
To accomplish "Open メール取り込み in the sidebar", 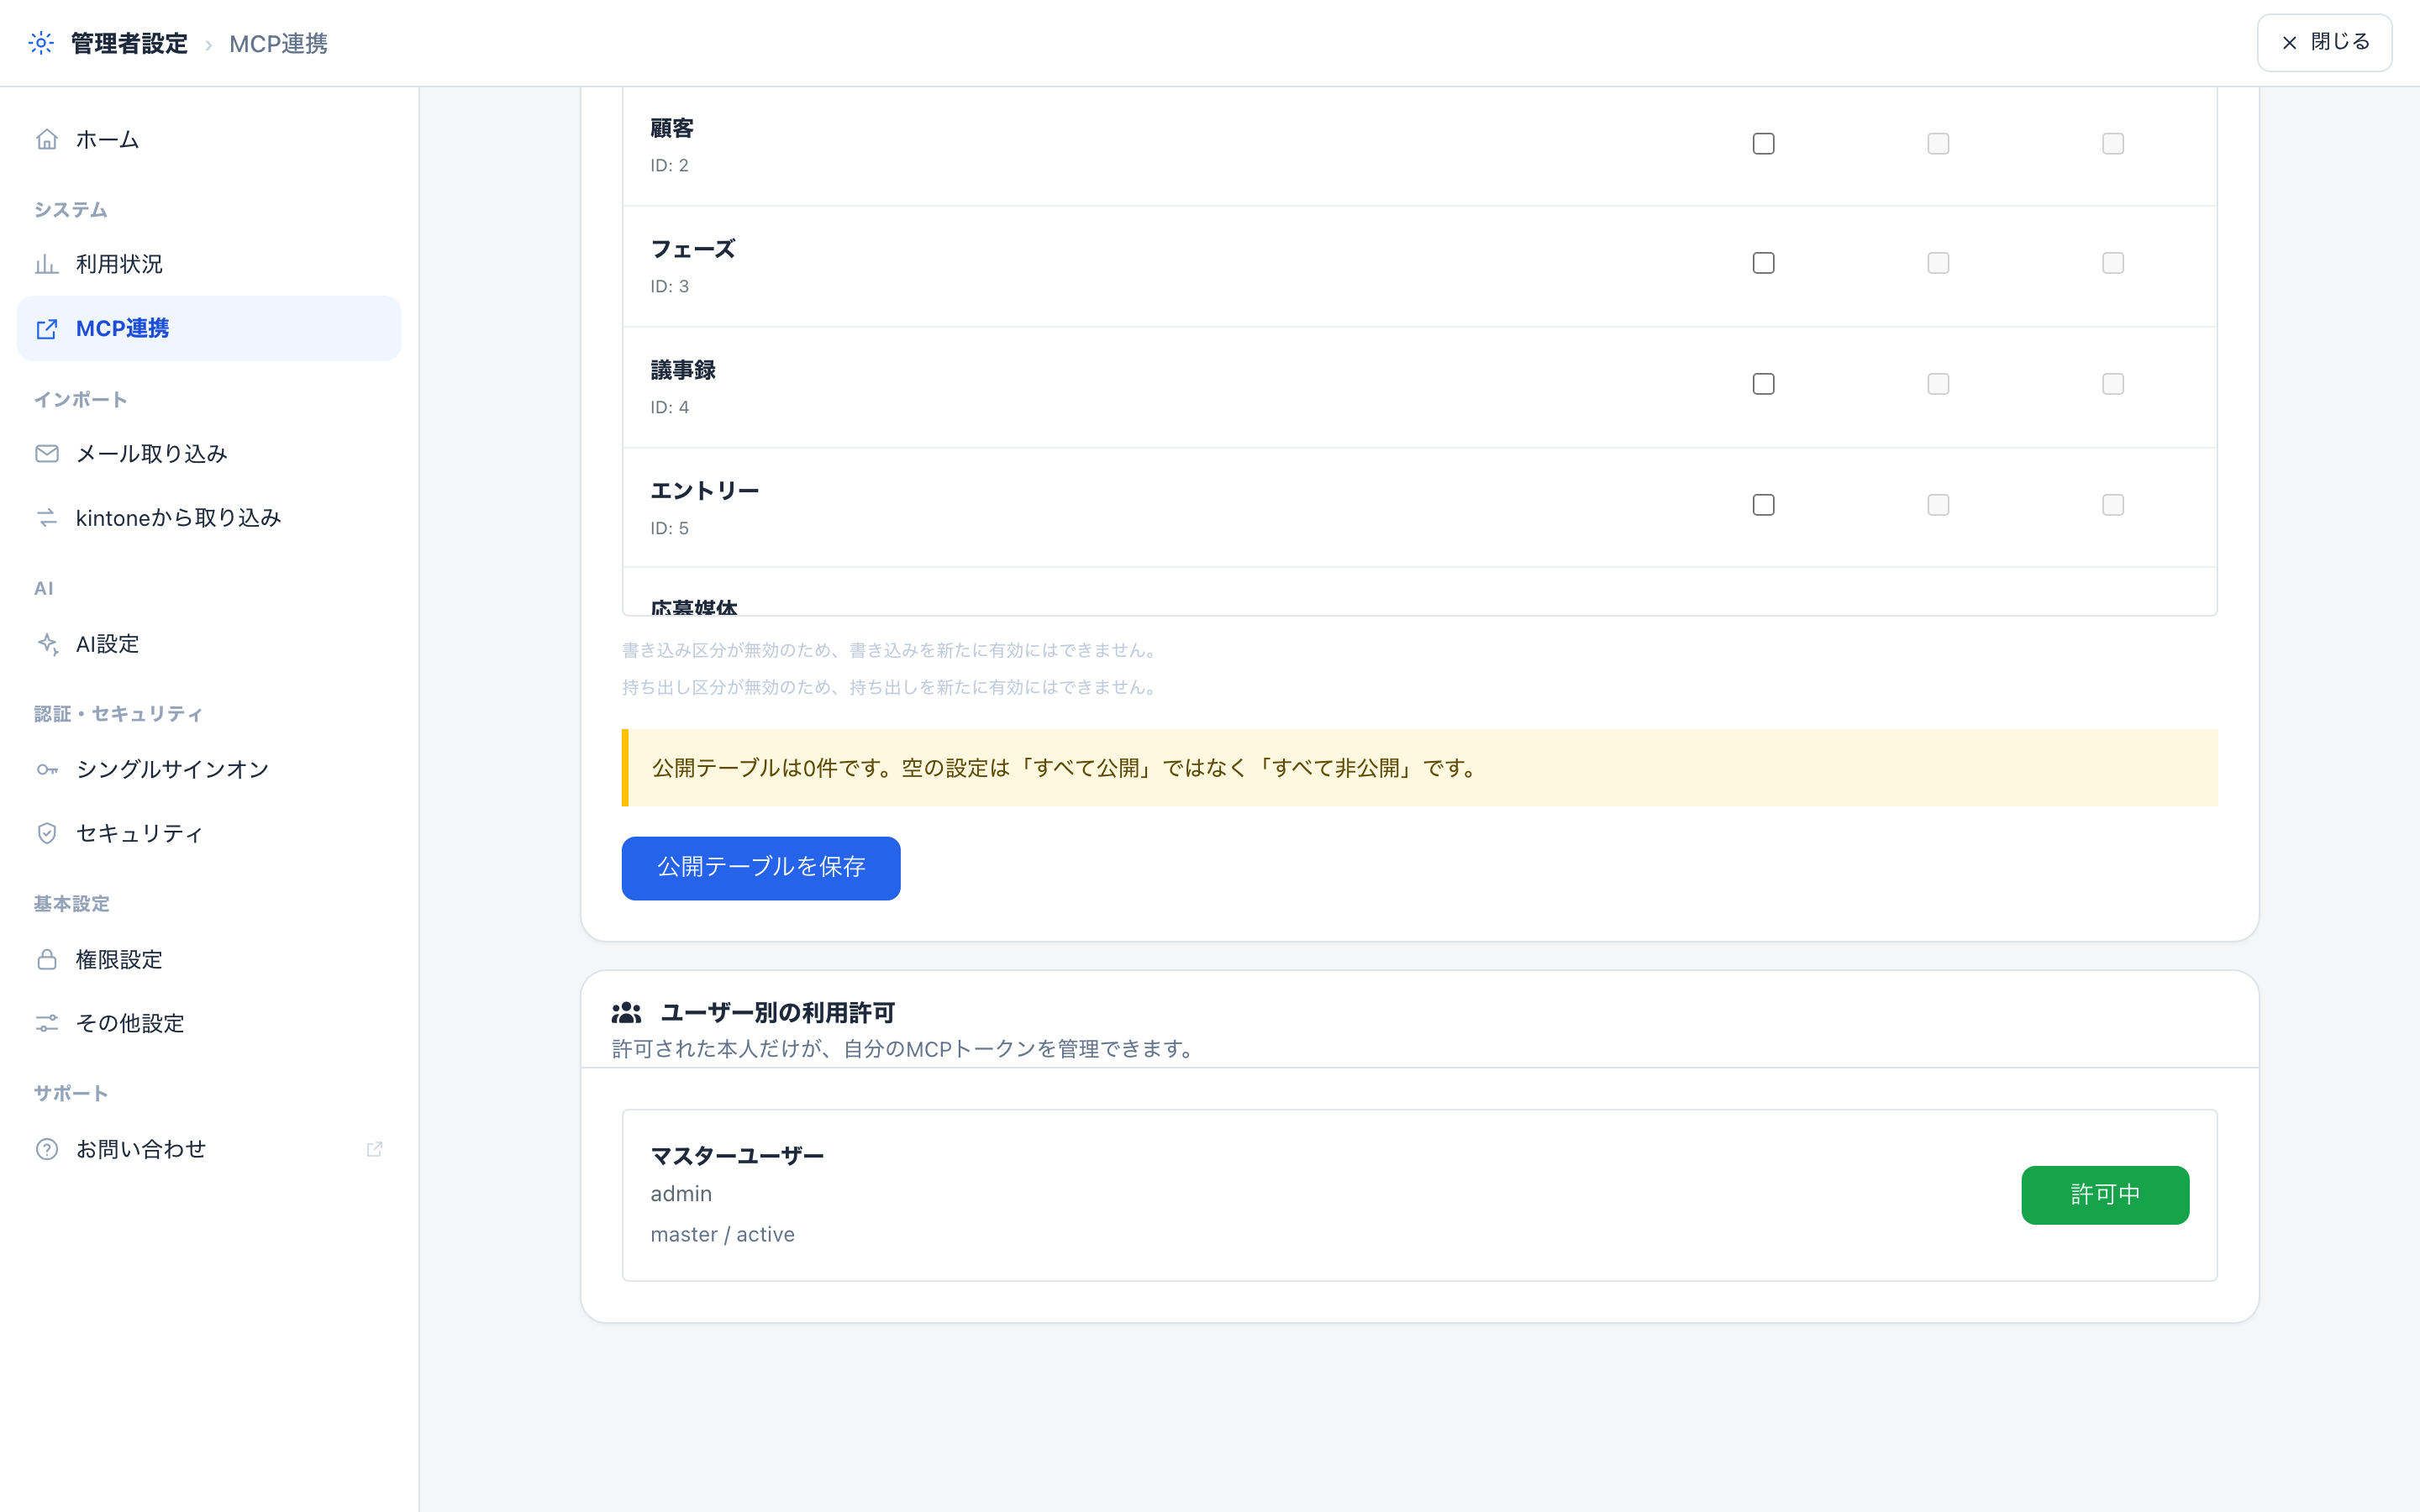I will coord(209,454).
